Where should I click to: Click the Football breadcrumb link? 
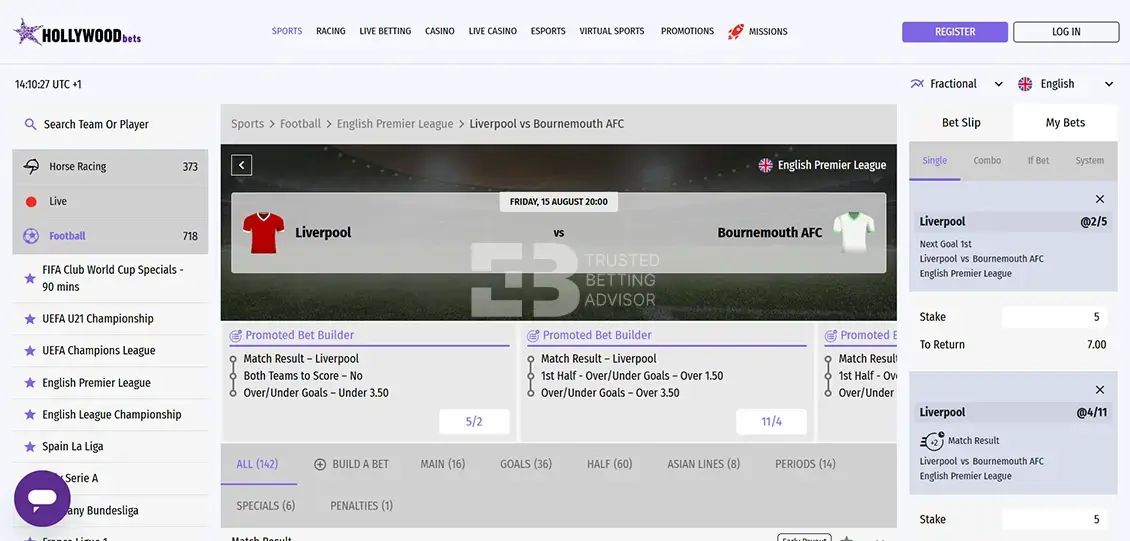coord(301,124)
